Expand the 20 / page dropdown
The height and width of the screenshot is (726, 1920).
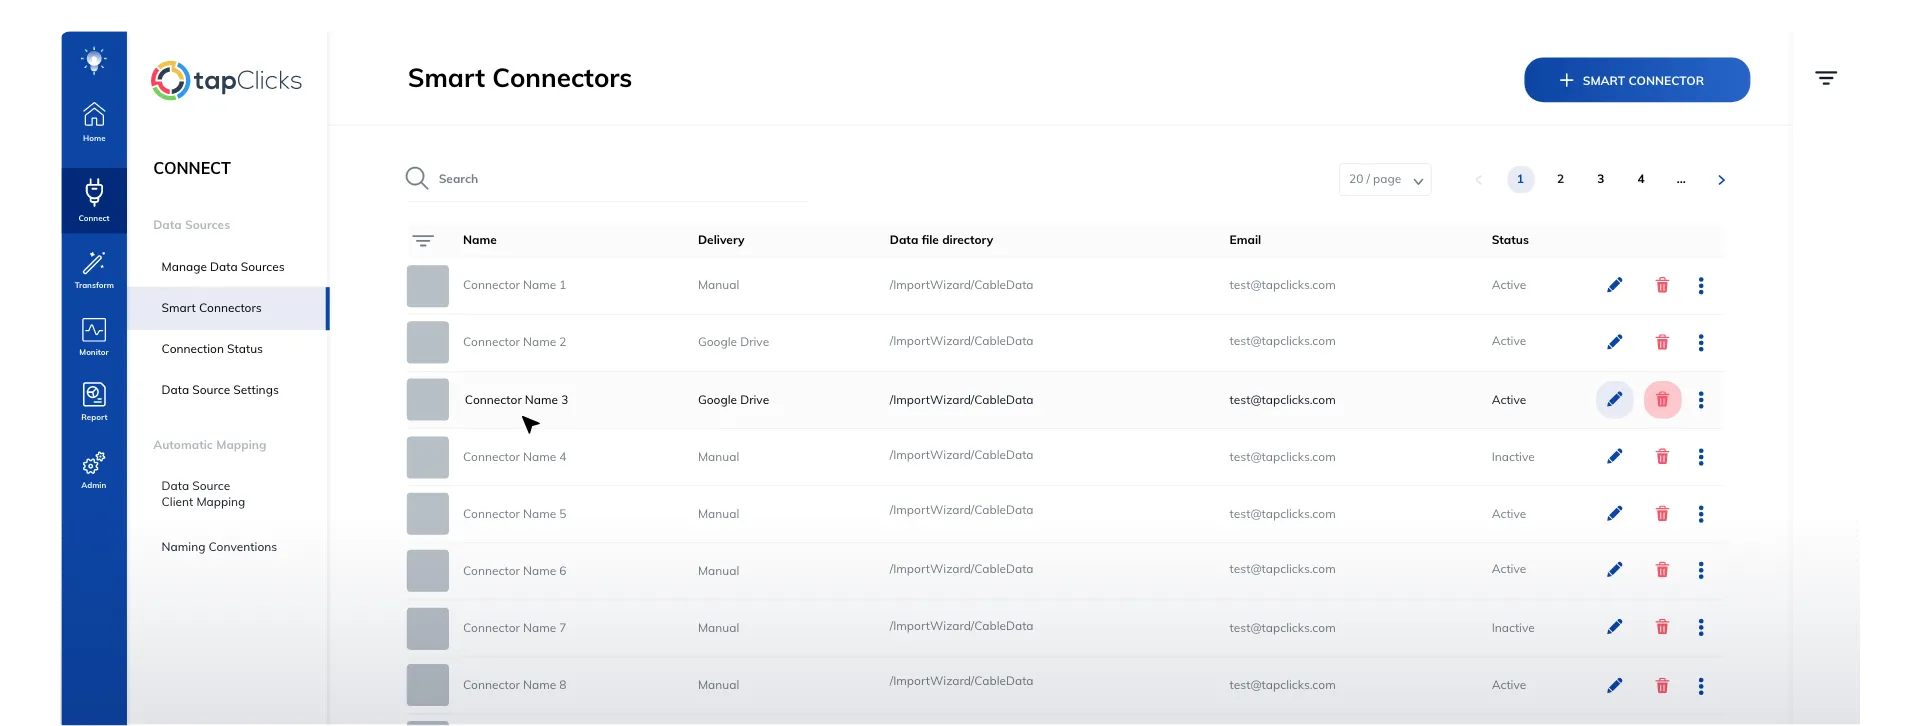(x=1385, y=180)
